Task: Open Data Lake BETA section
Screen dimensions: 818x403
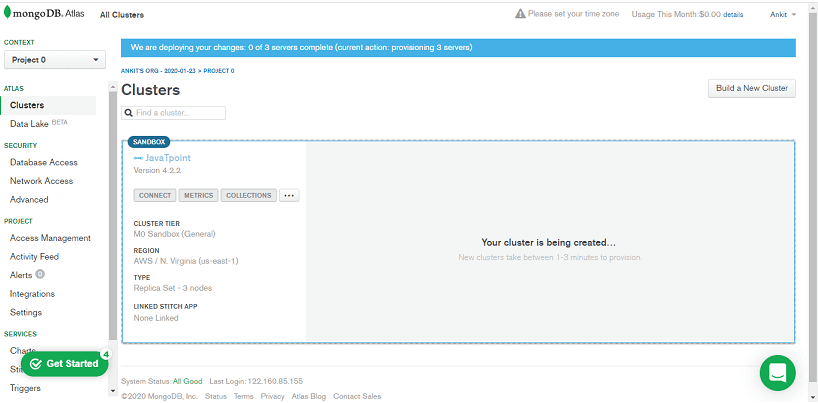Action: point(39,124)
